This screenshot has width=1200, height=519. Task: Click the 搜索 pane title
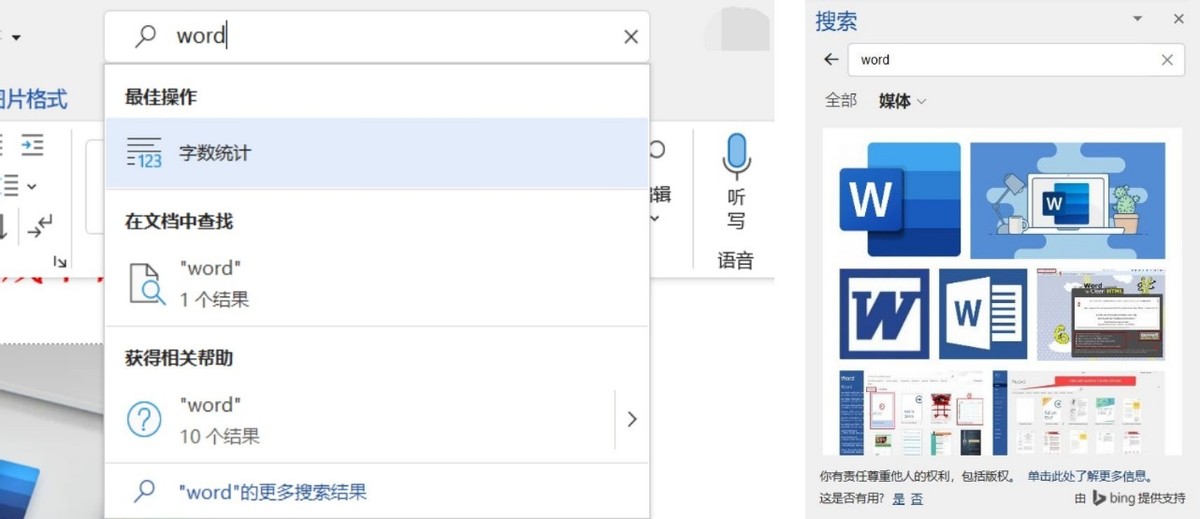[x=836, y=21]
